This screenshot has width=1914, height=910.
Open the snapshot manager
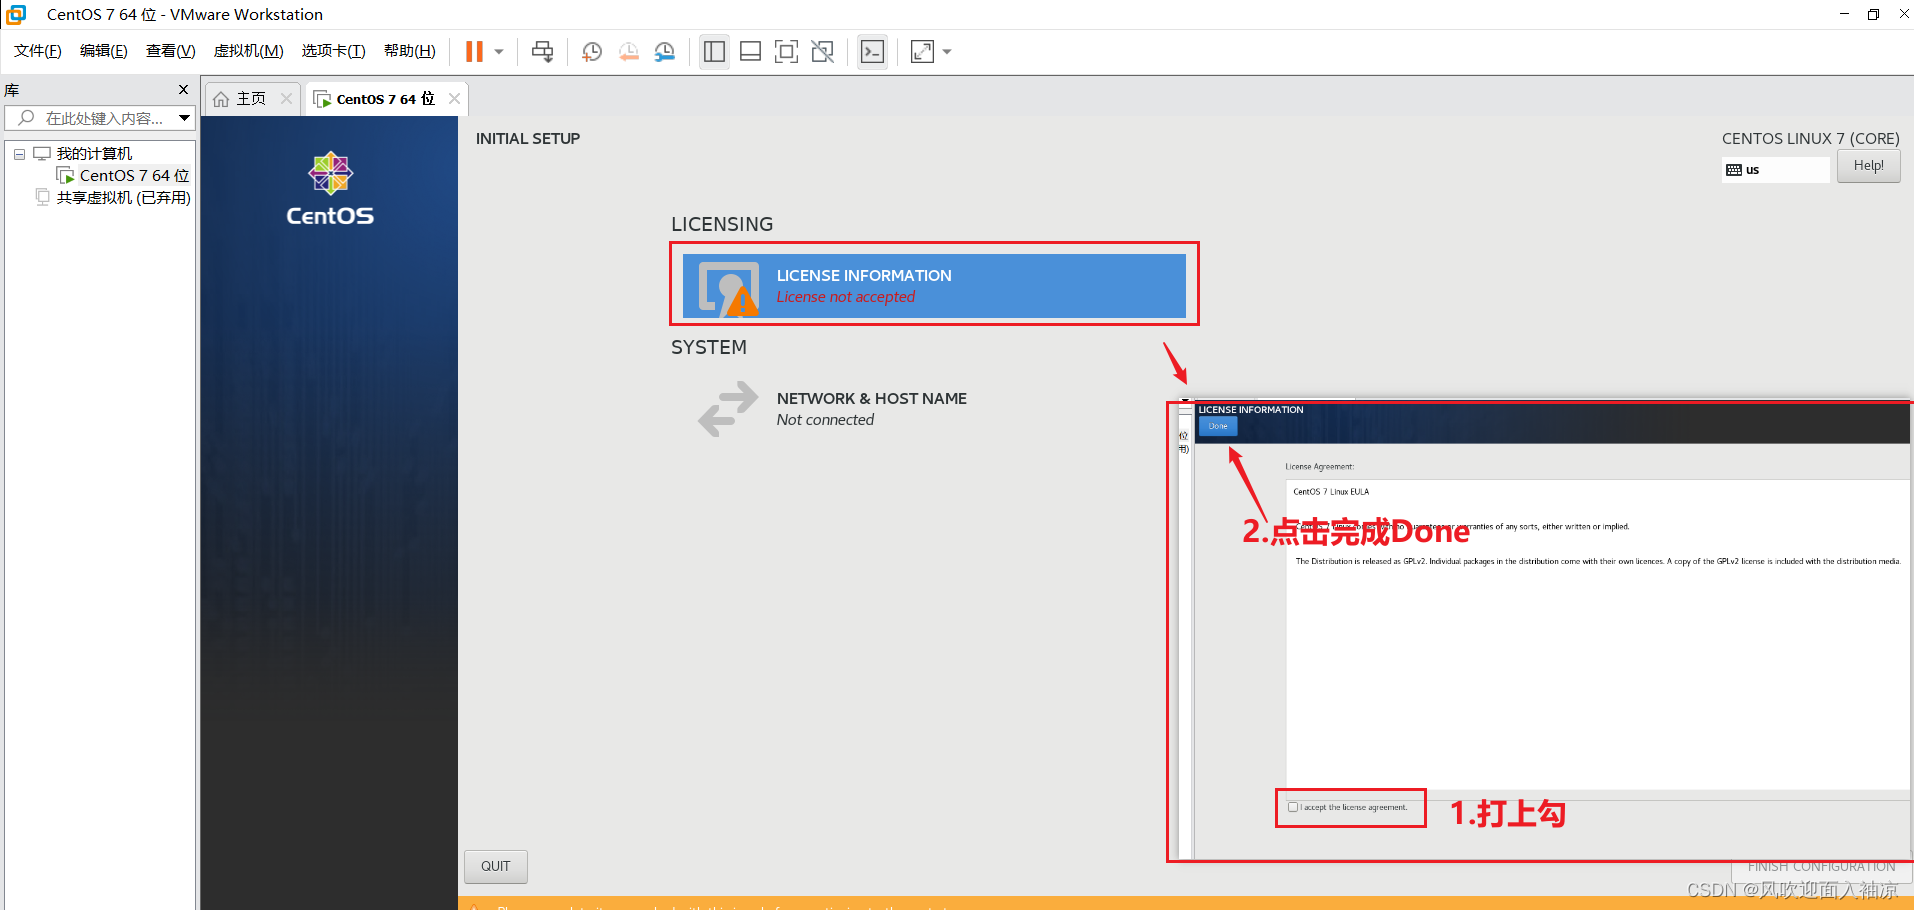point(665,51)
